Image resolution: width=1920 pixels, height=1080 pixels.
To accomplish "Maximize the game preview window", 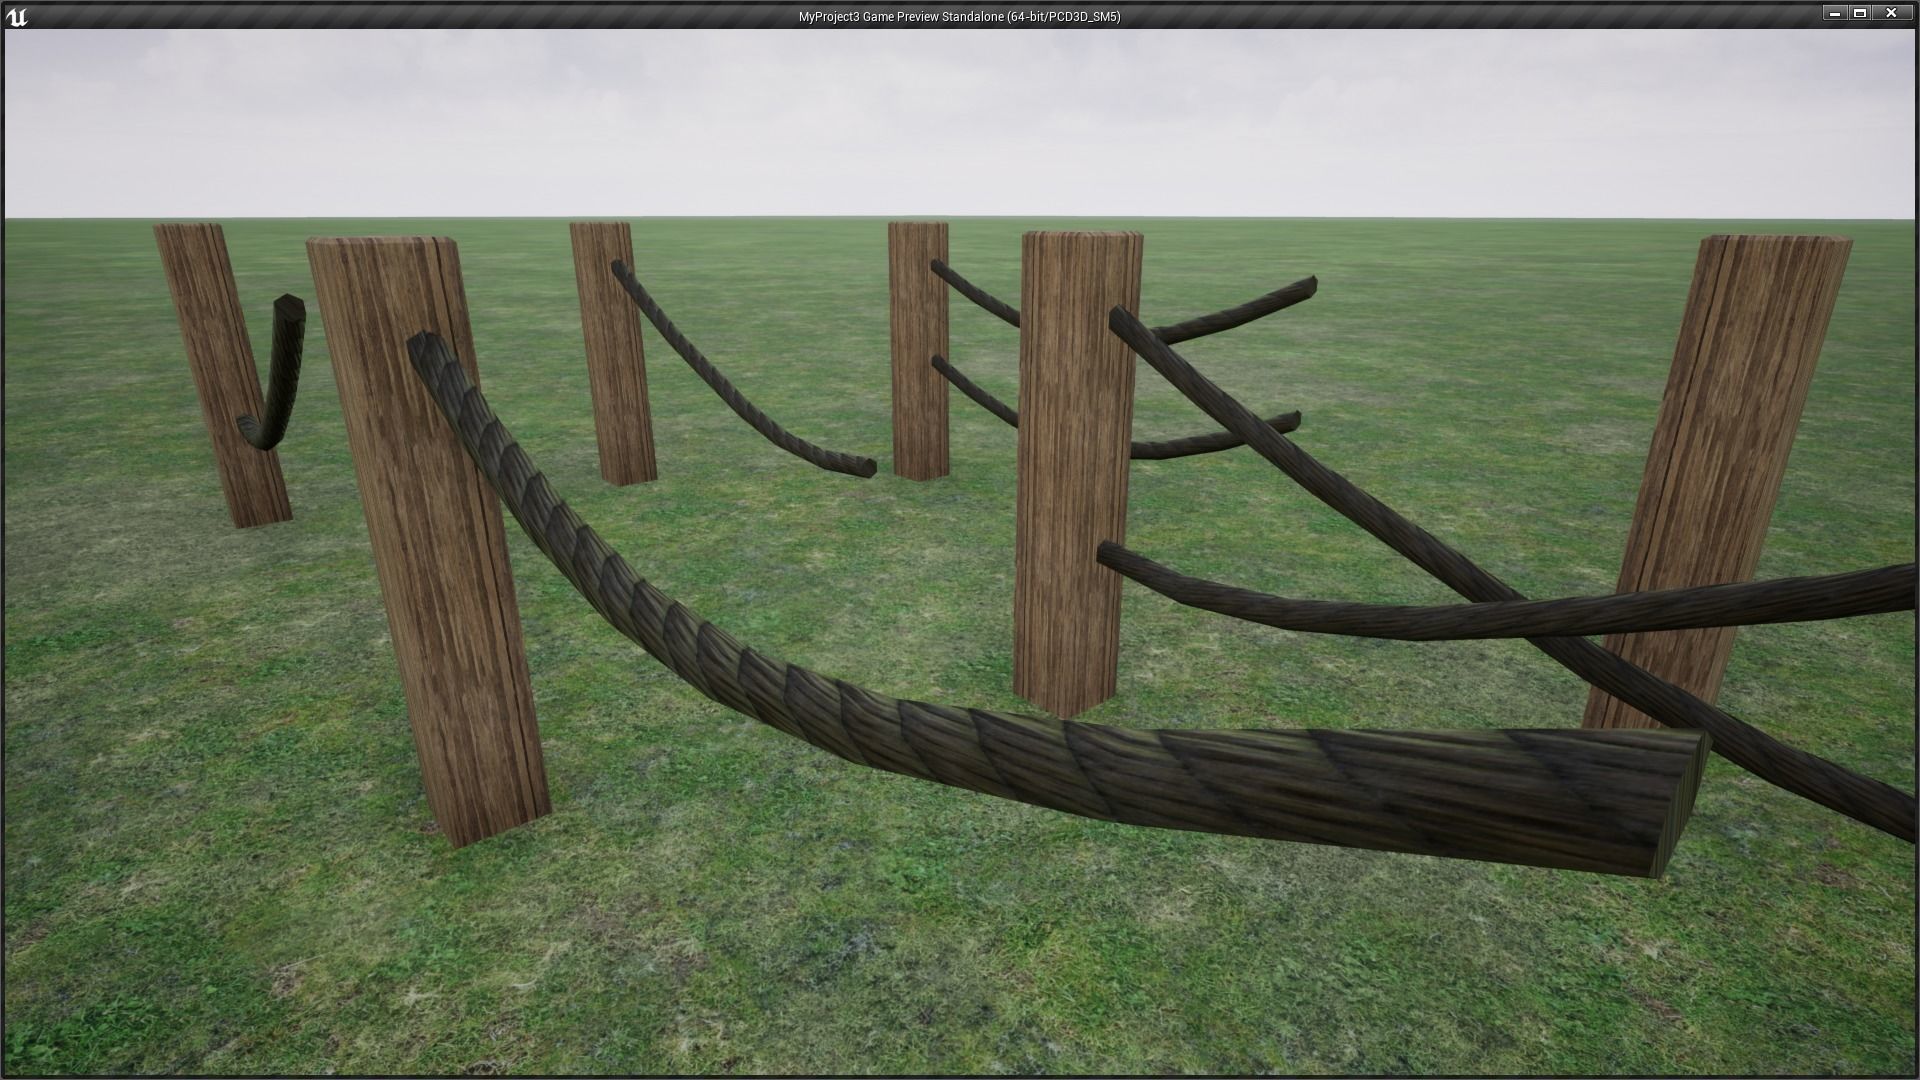I will coord(1860,13).
